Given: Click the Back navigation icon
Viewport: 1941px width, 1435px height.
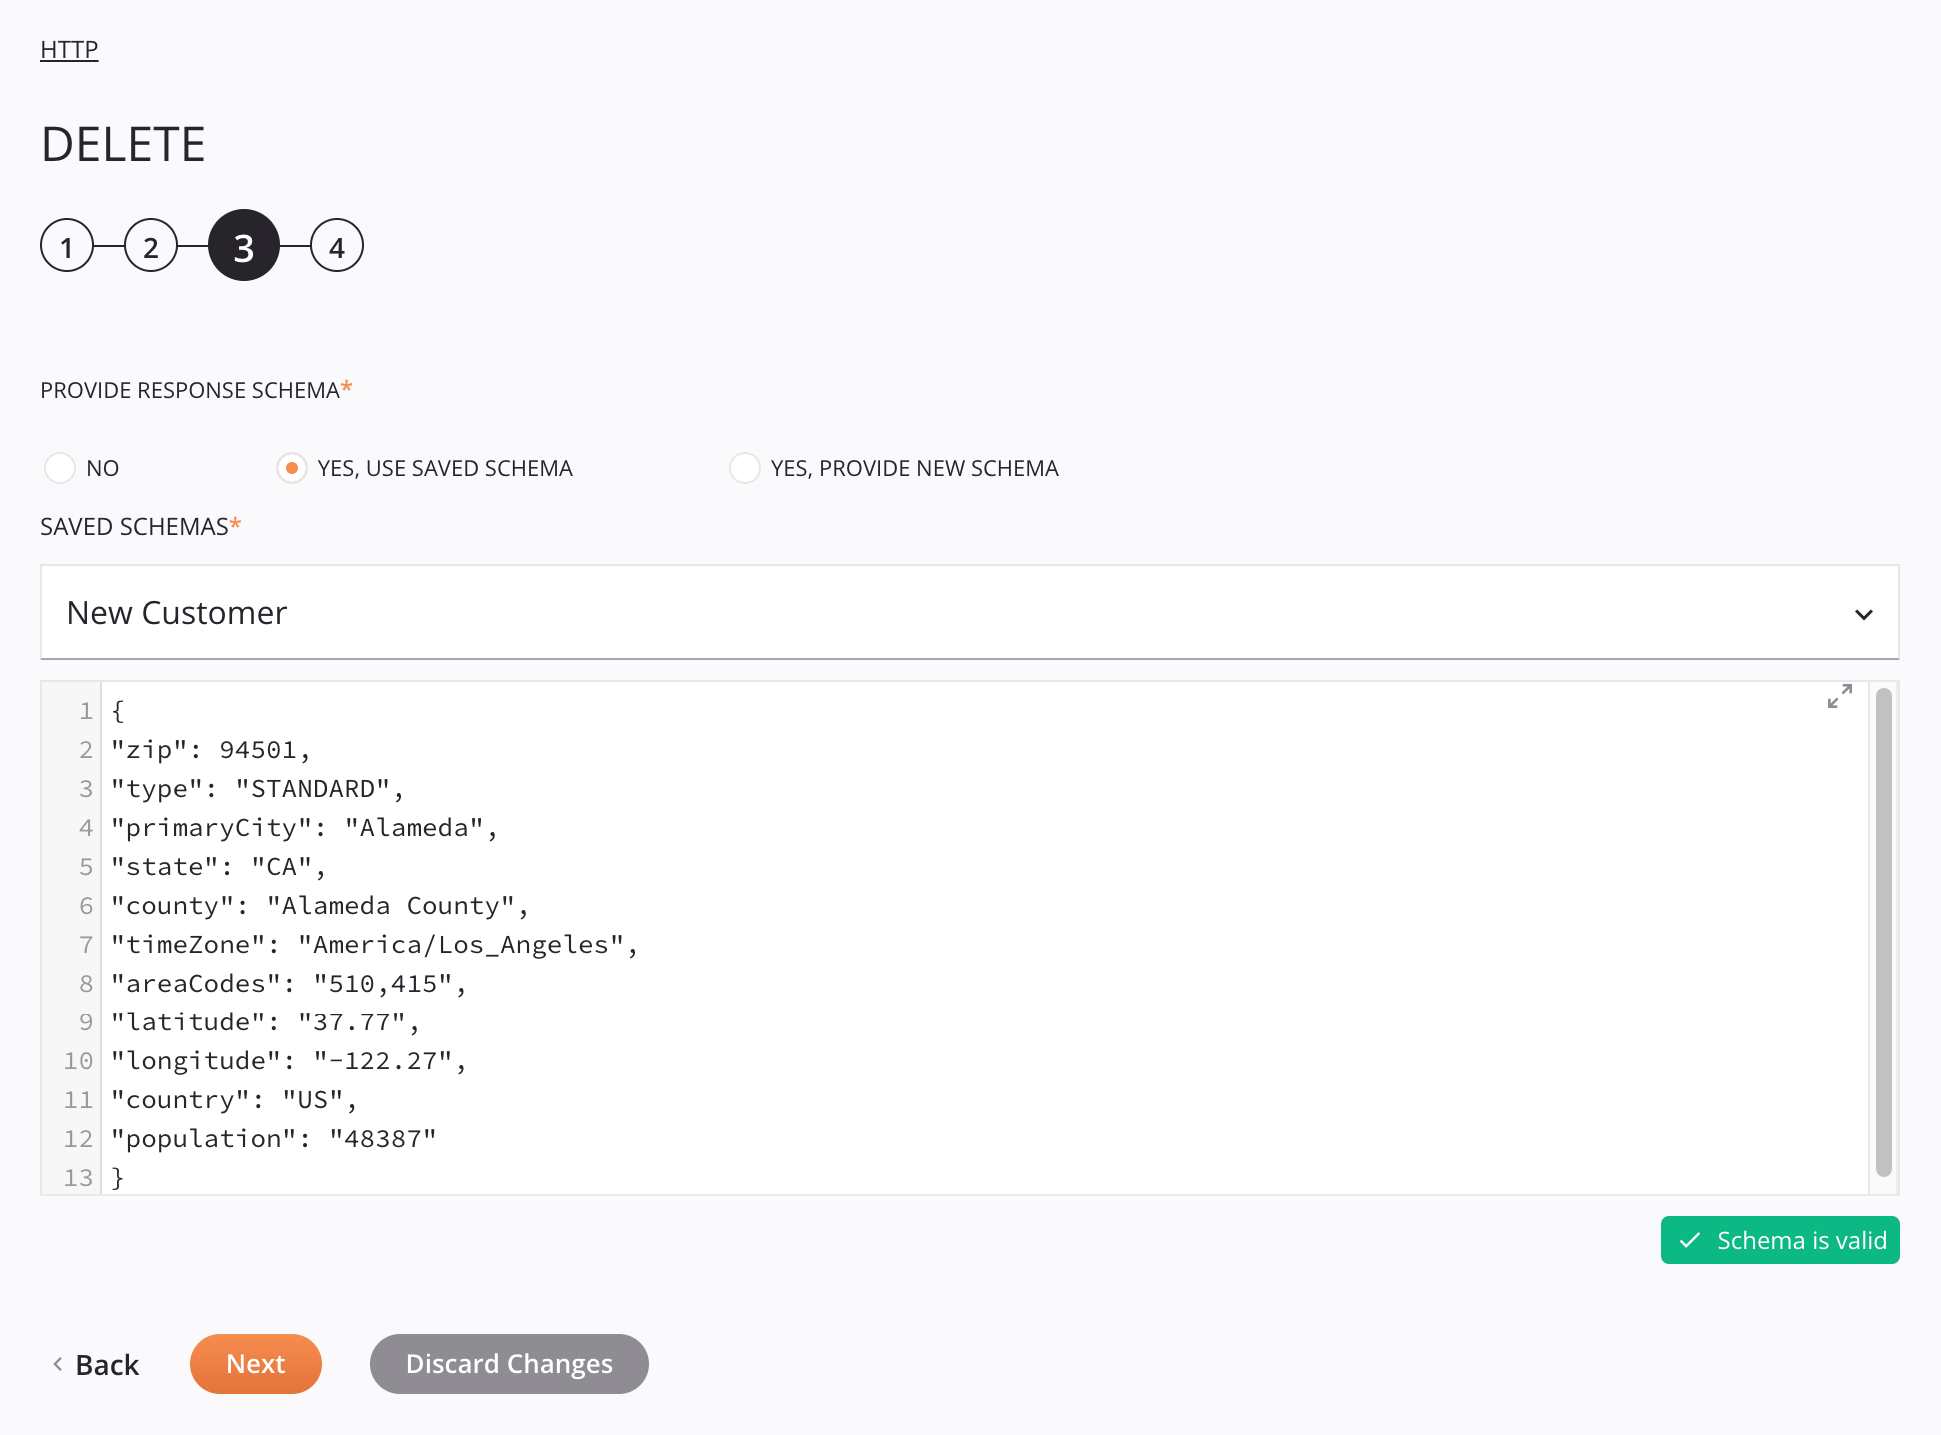Looking at the screenshot, I should point(56,1364).
